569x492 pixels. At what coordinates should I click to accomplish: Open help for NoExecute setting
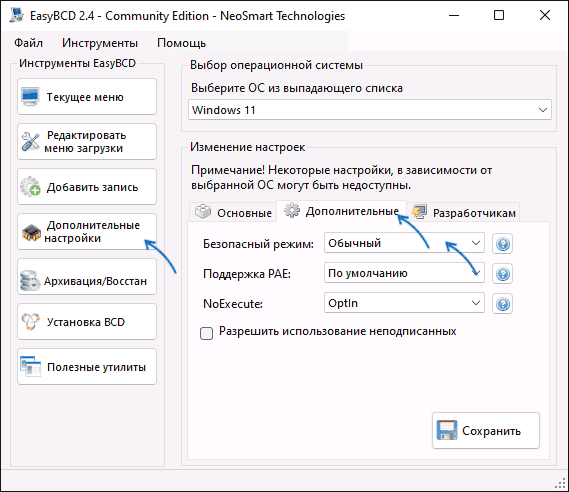pos(503,304)
